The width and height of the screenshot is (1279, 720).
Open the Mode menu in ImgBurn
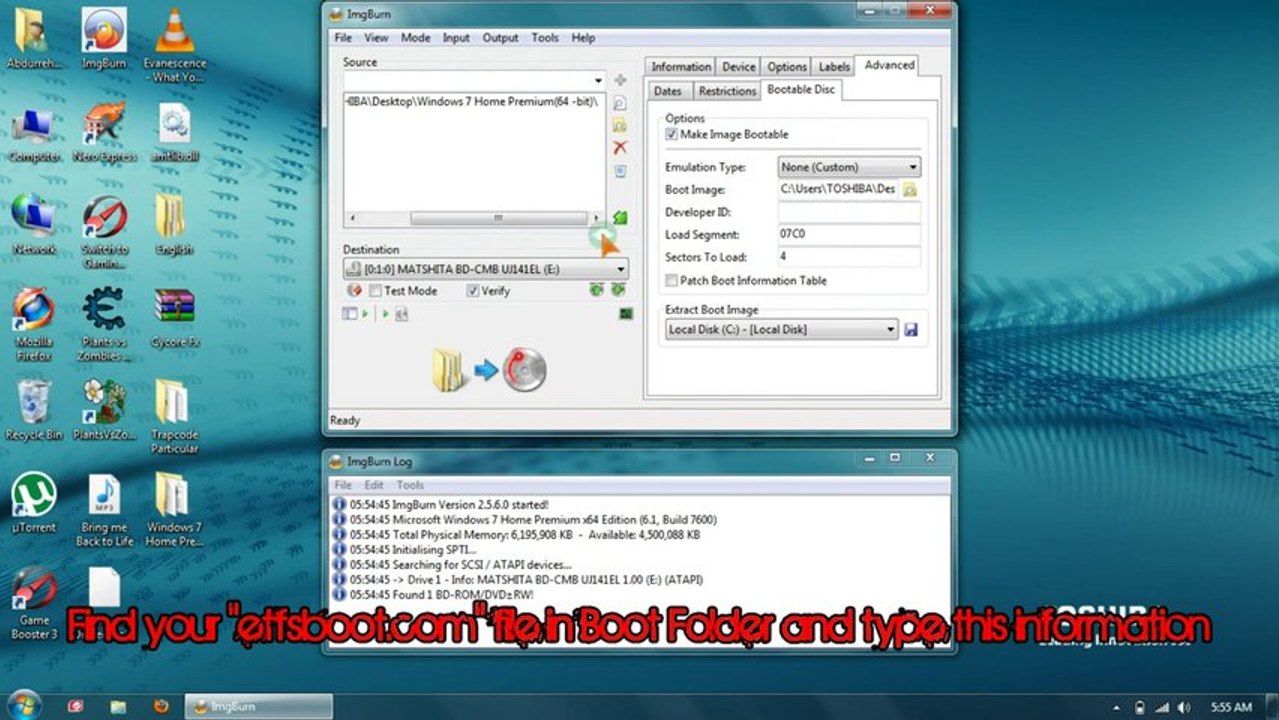[415, 38]
